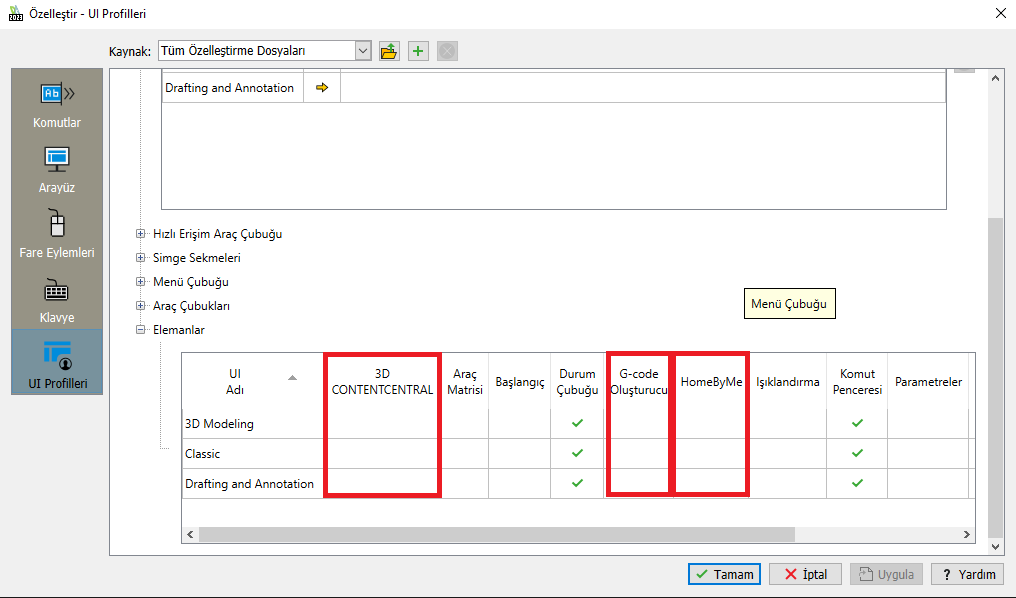Expand the Menü Çubuğu tree node
The image size is (1016, 598).
point(141,282)
